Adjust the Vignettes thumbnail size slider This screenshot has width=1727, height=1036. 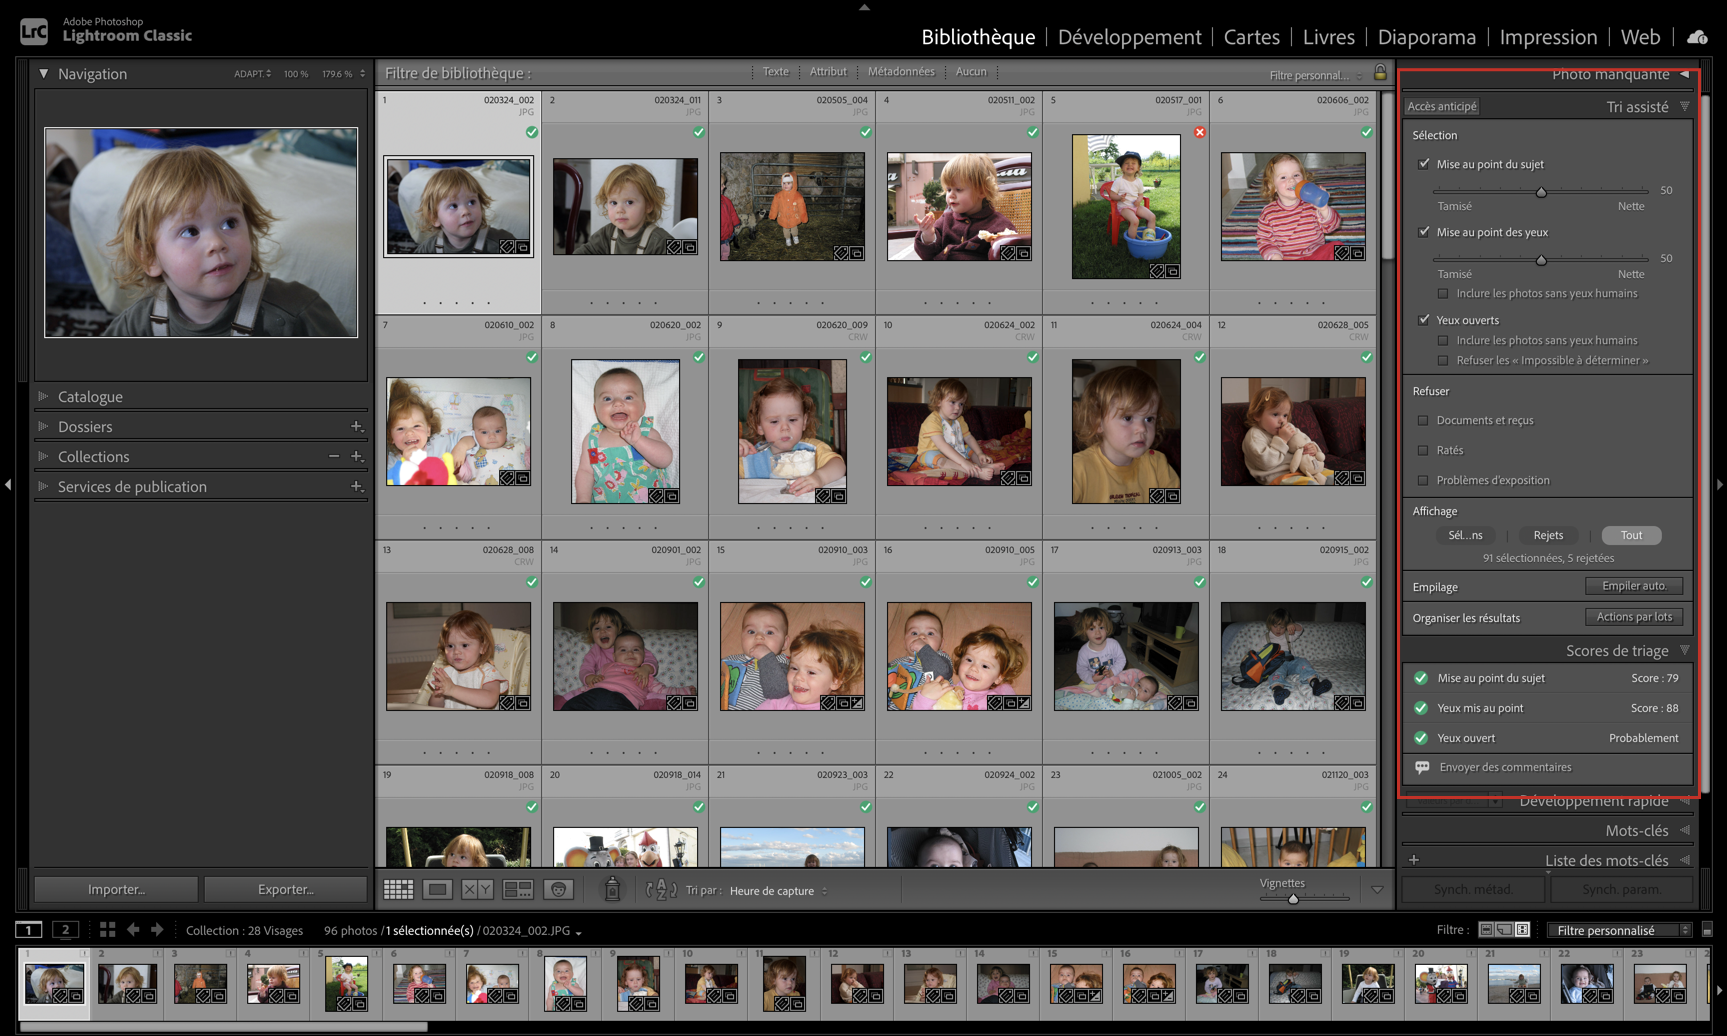(1293, 899)
